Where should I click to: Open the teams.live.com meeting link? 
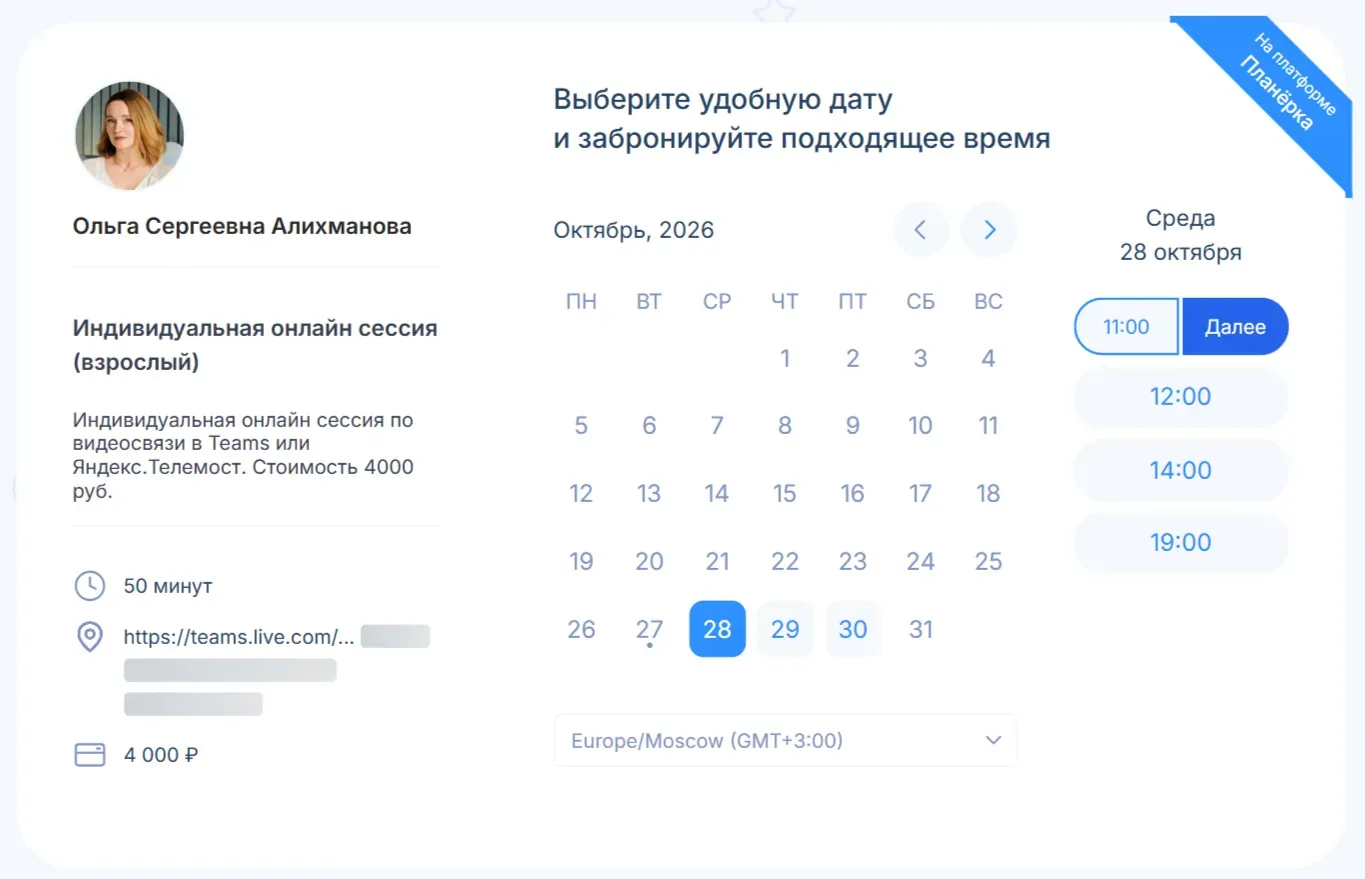tap(240, 637)
